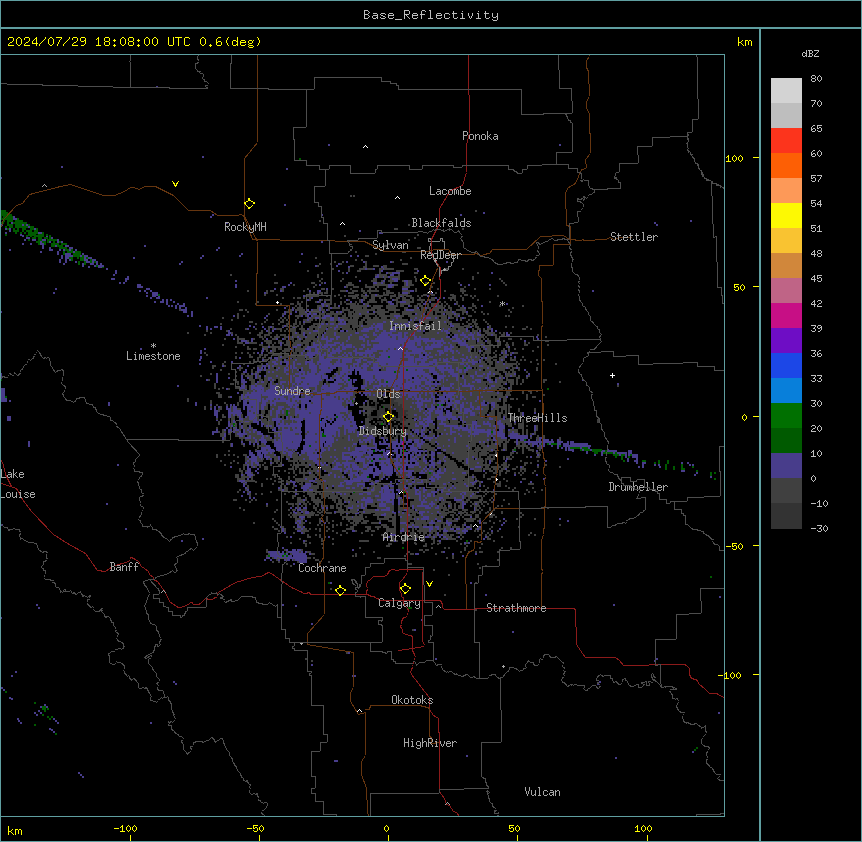Viewport: 862px width, 842px height.
Task: Click the yellow diamond marker south of RedDeer
Action: click(x=426, y=281)
